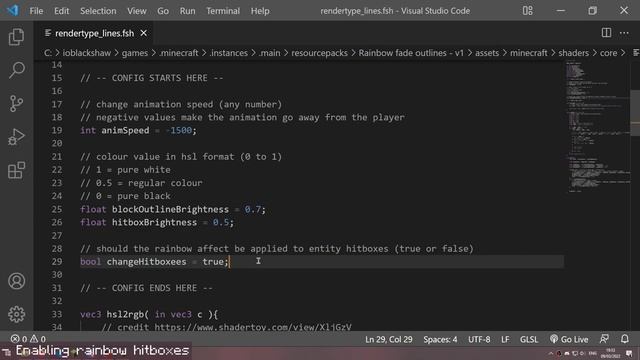
Task: Expand the Rainbow fade outlines - v1 breadcrumb
Action: point(411,53)
